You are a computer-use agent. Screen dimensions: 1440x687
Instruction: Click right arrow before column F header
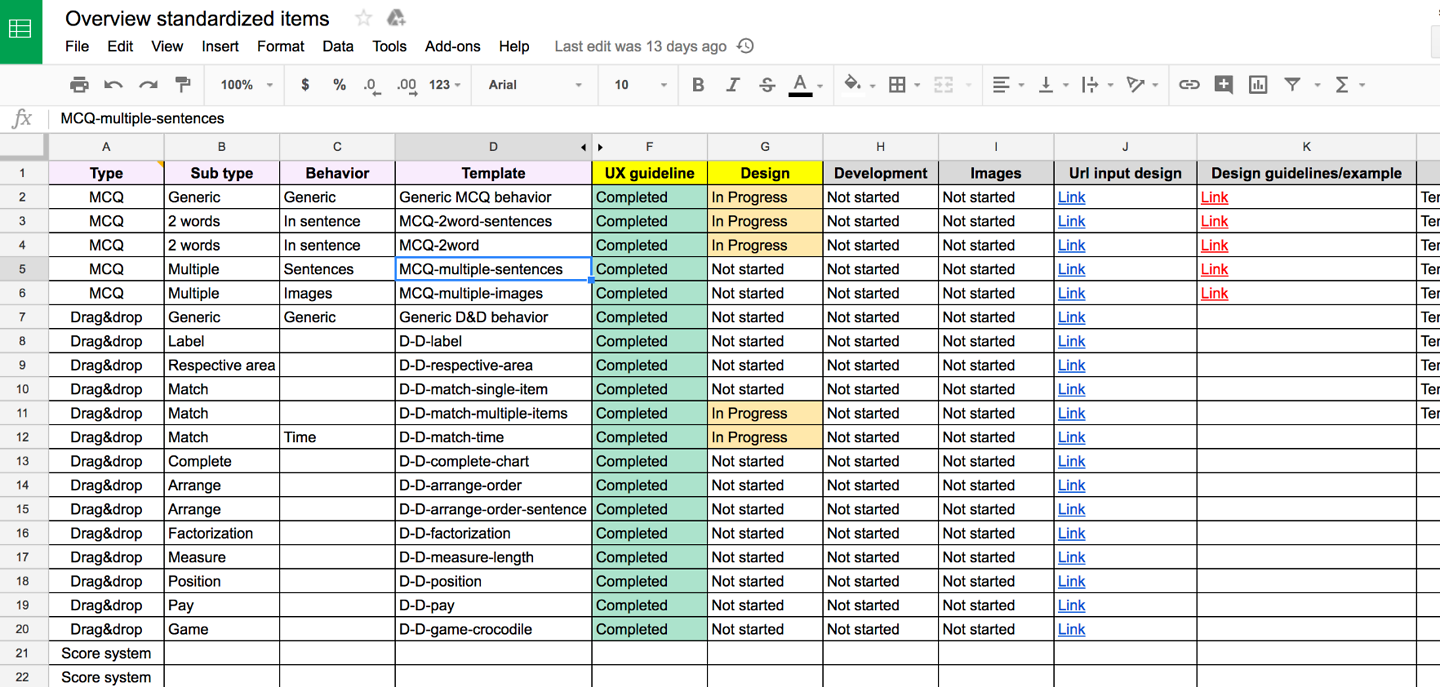[x=600, y=147]
